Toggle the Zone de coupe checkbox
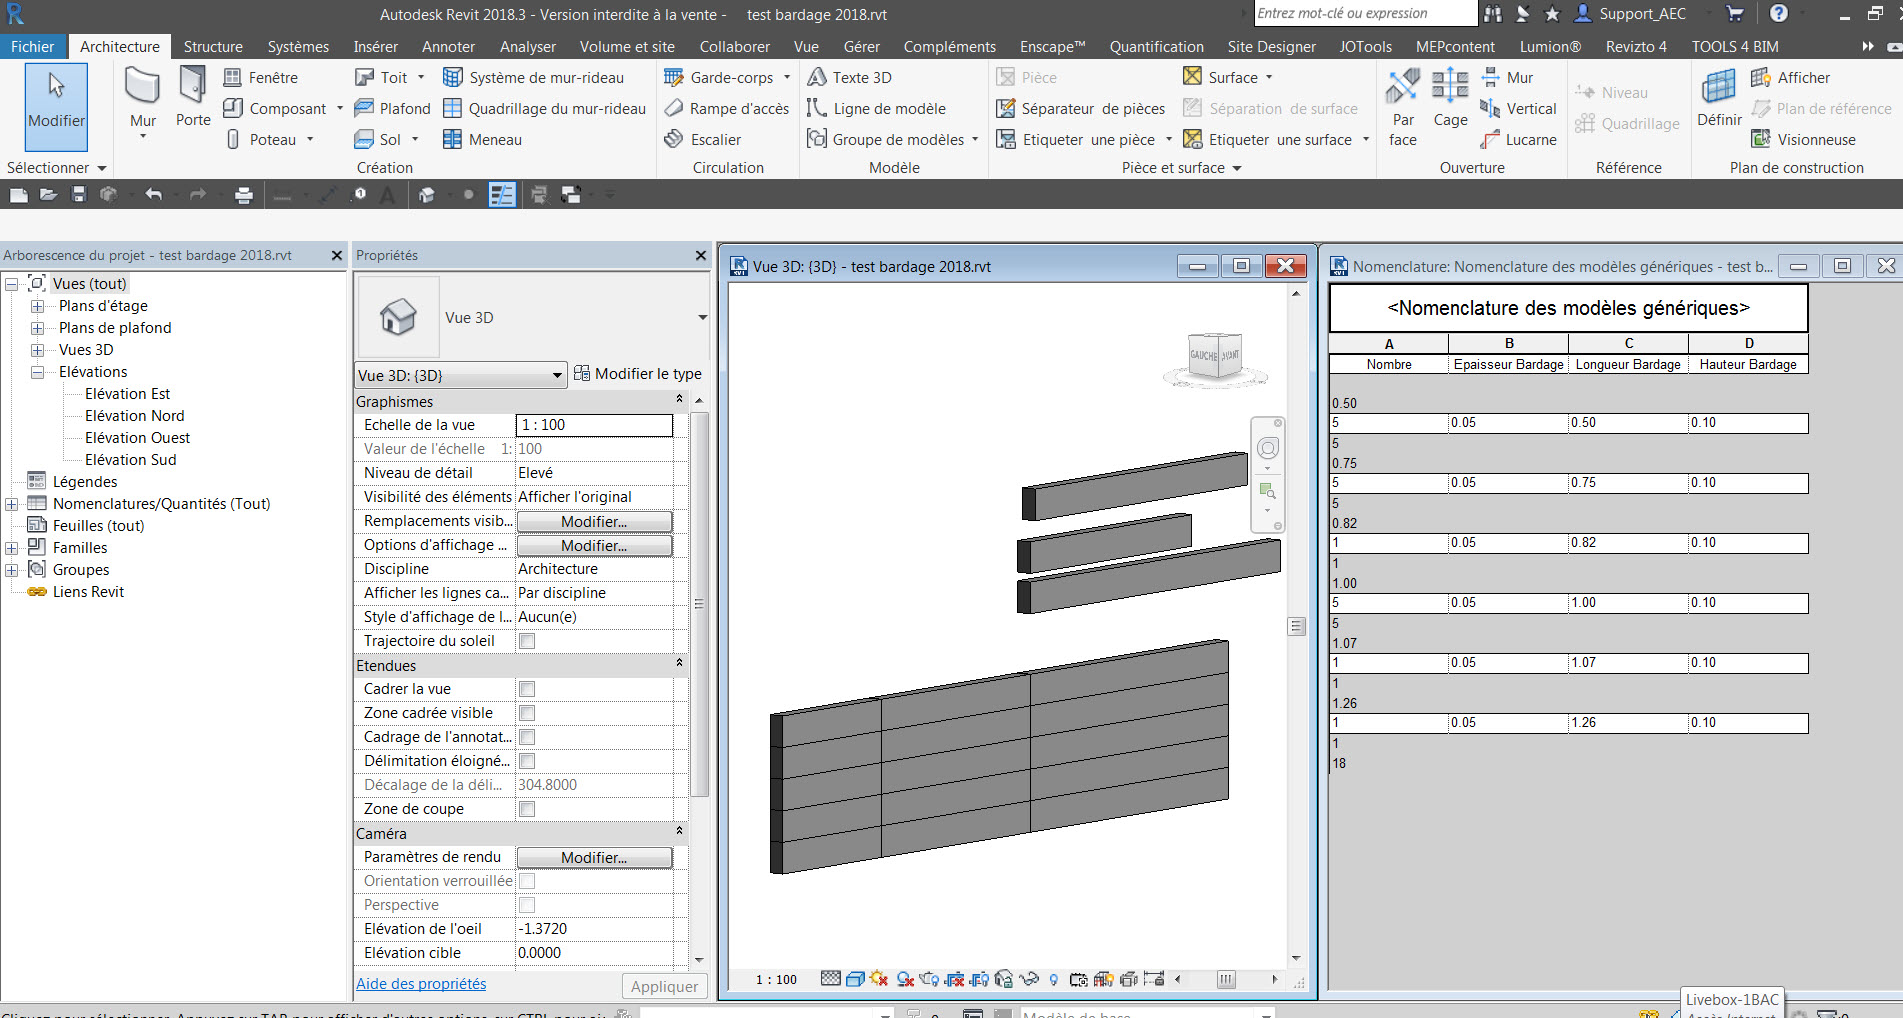This screenshot has height=1018, width=1903. pyautogui.click(x=527, y=809)
